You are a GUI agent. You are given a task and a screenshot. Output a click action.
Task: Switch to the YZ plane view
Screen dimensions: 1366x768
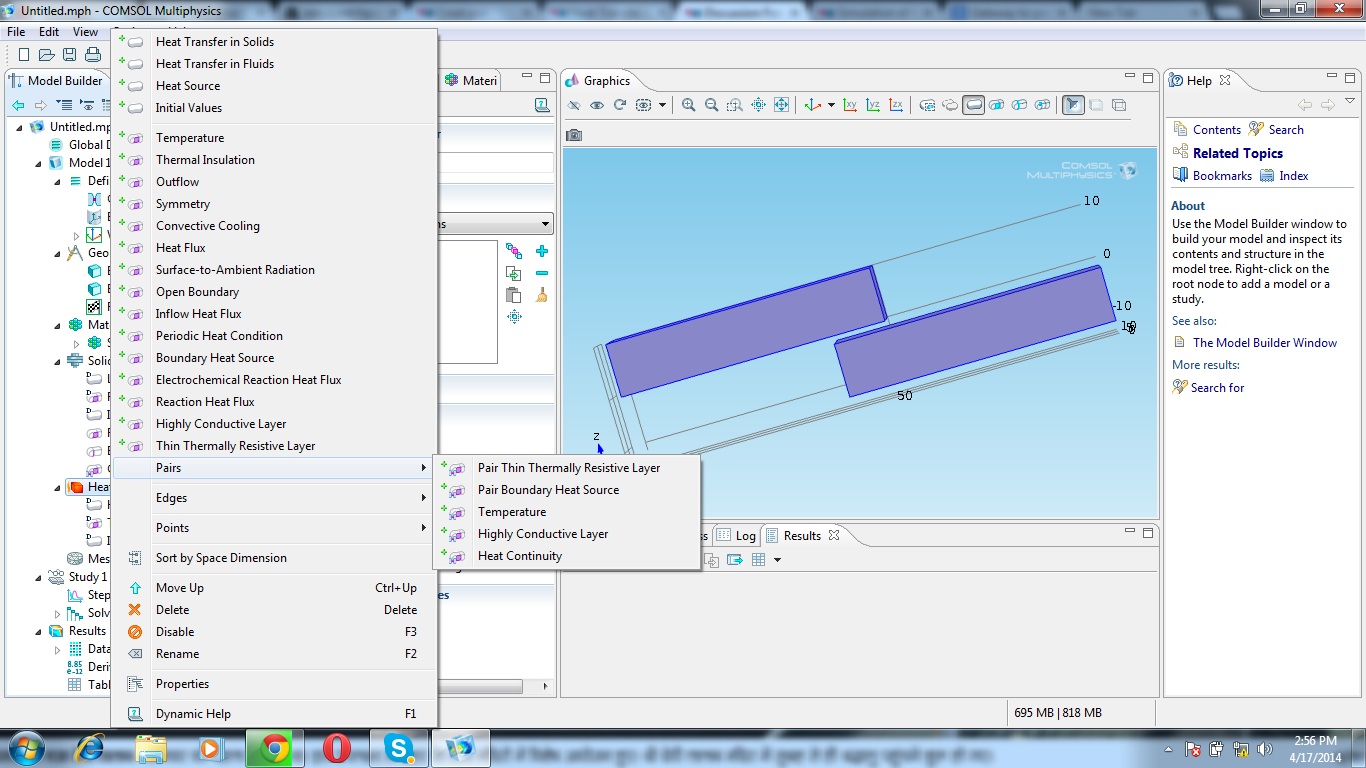873,105
